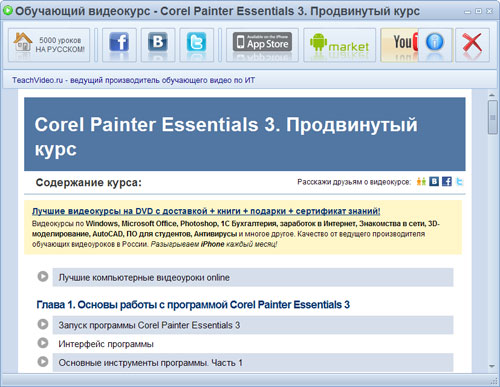Share via friends icon next to Расскажи друзьям
Screen dimensions: 500x387
click(421, 182)
